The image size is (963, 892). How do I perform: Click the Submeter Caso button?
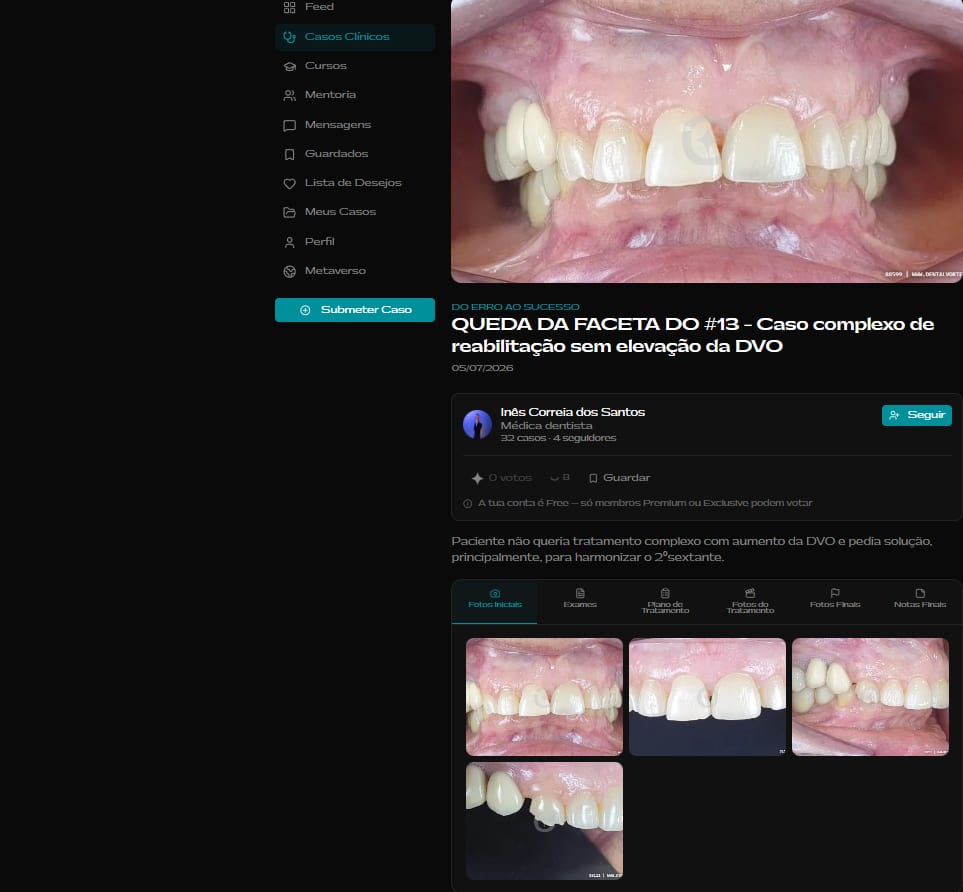(355, 310)
